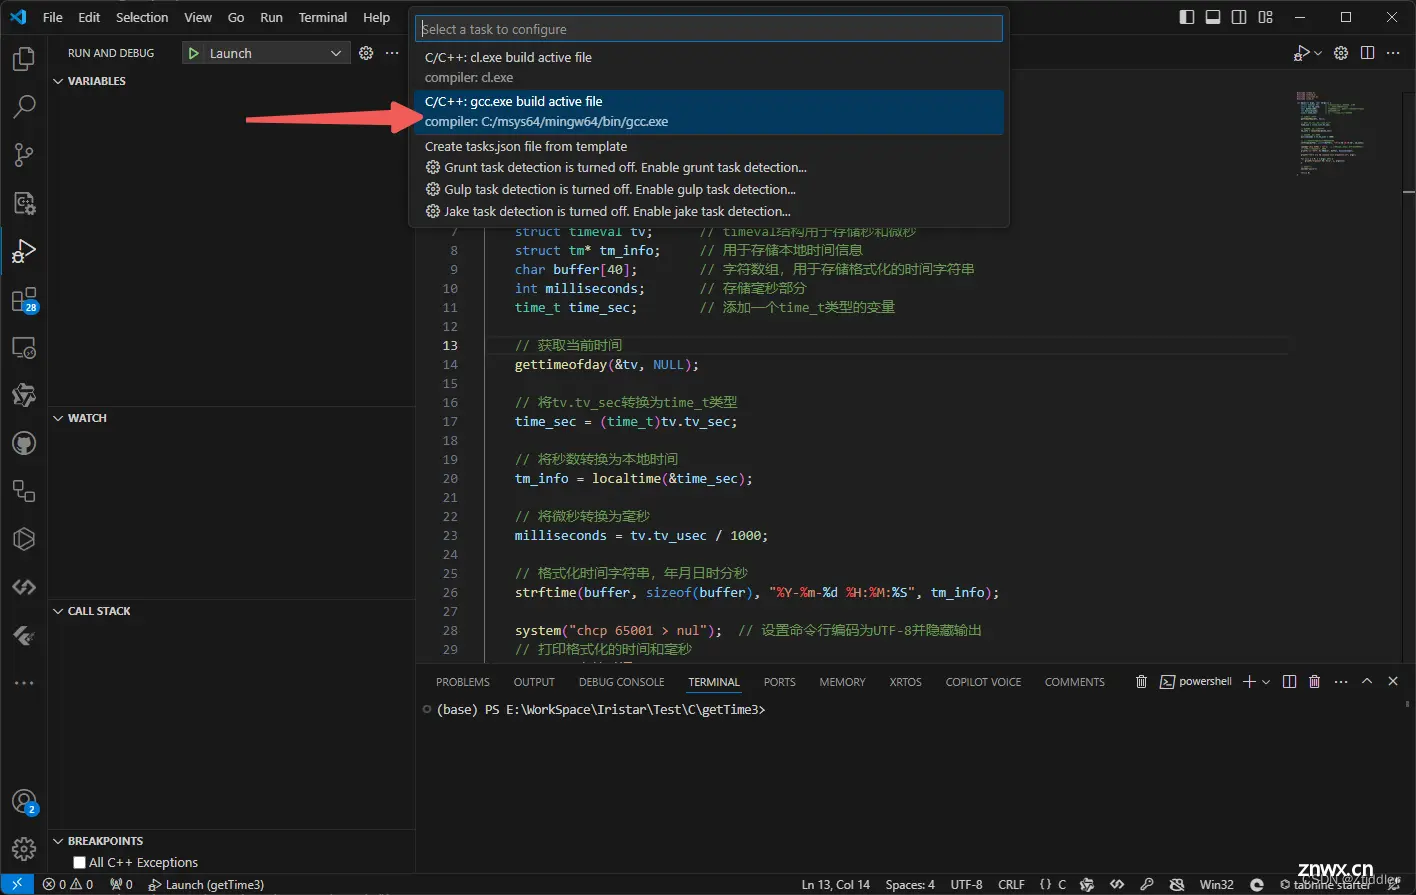Enable gulp task detection option
This screenshot has height=895, width=1416.
(709, 190)
